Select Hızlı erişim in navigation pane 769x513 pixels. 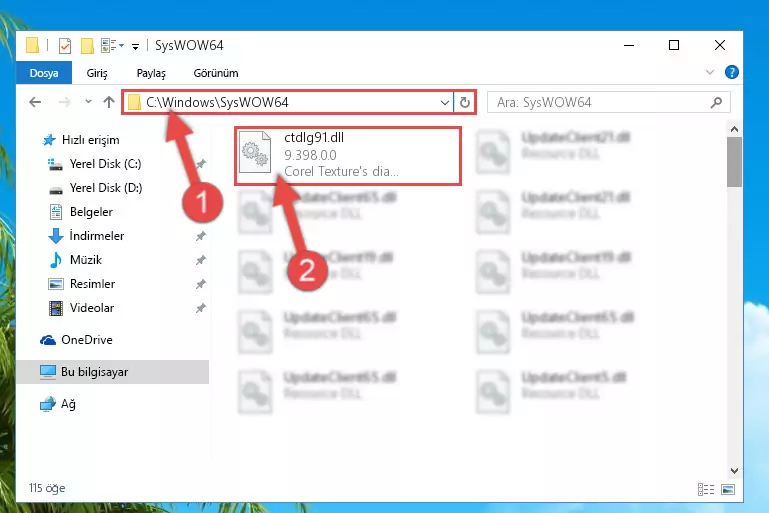[x=81, y=140]
